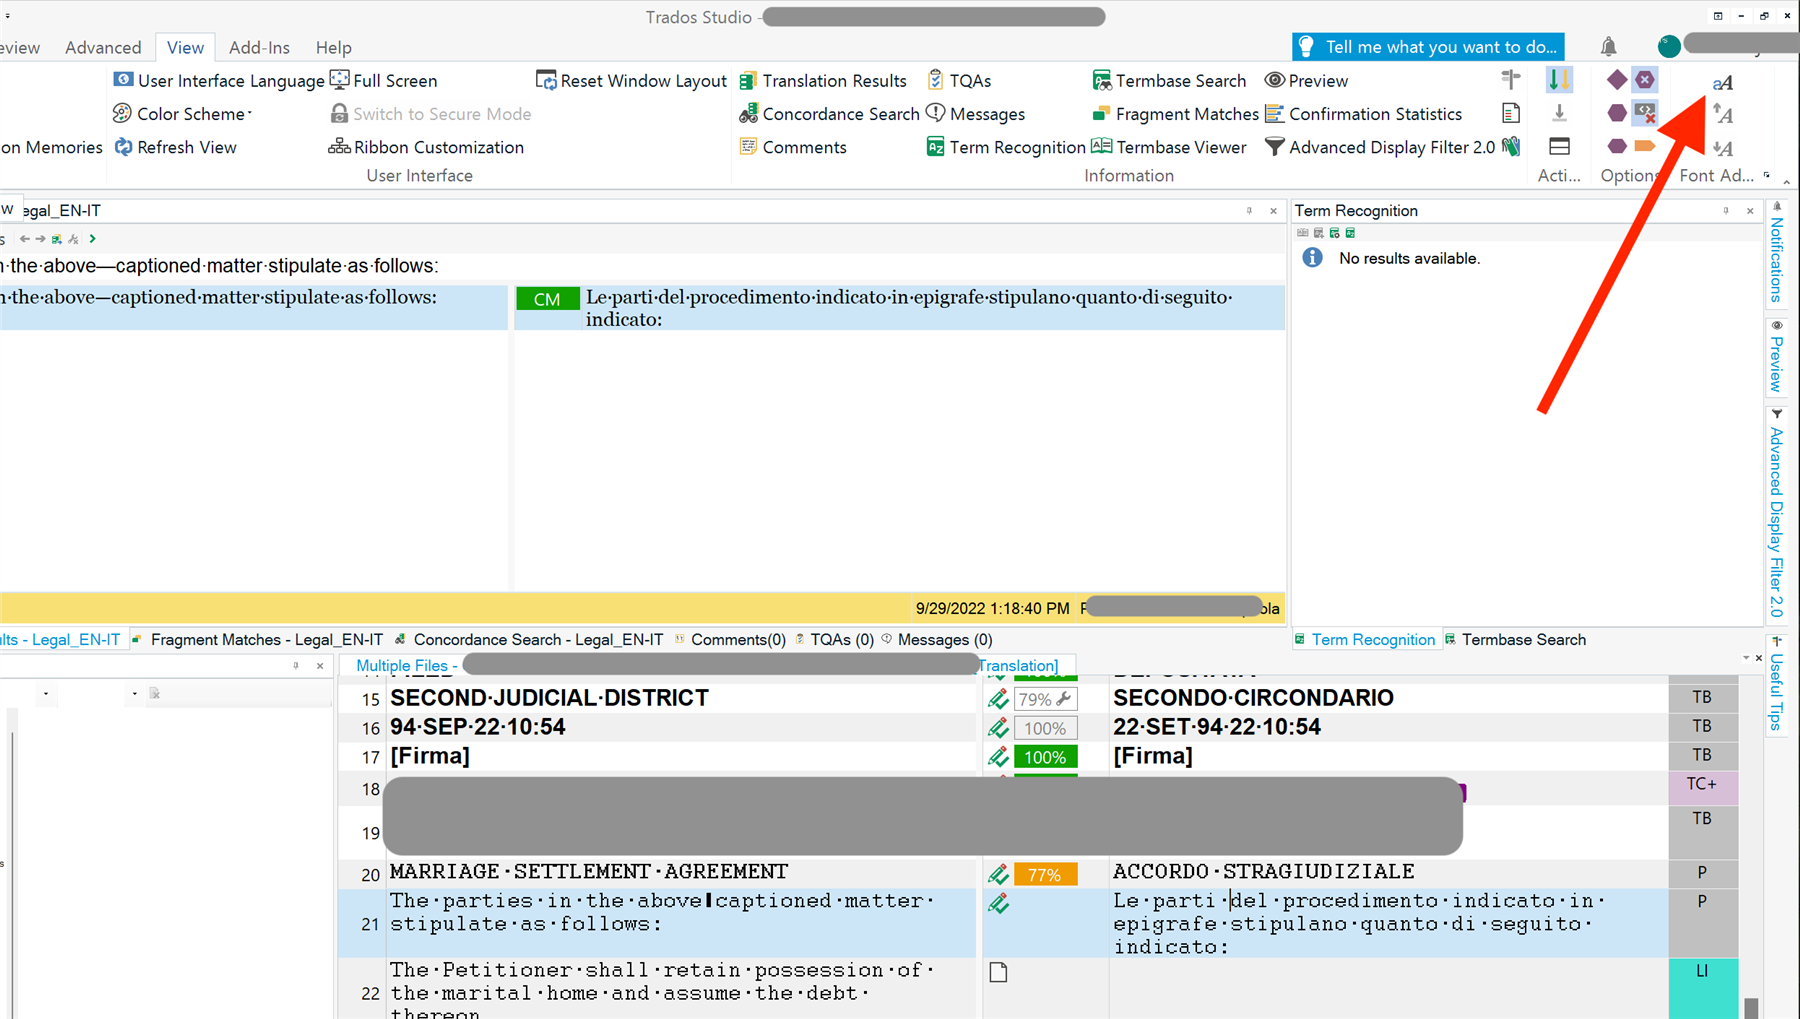Expand the Preview side panel
The height and width of the screenshot is (1019, 1800).
point(1777,357)
